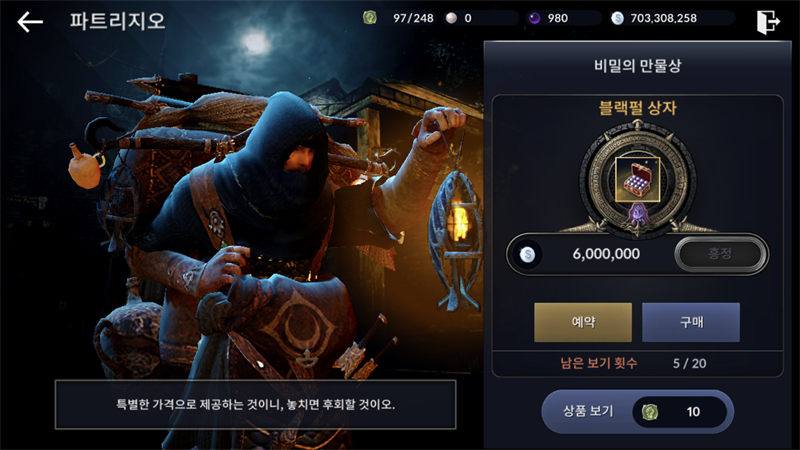Tap the silver coin icon in top bar
800x450 pixels.
click(x=617, y=18)
